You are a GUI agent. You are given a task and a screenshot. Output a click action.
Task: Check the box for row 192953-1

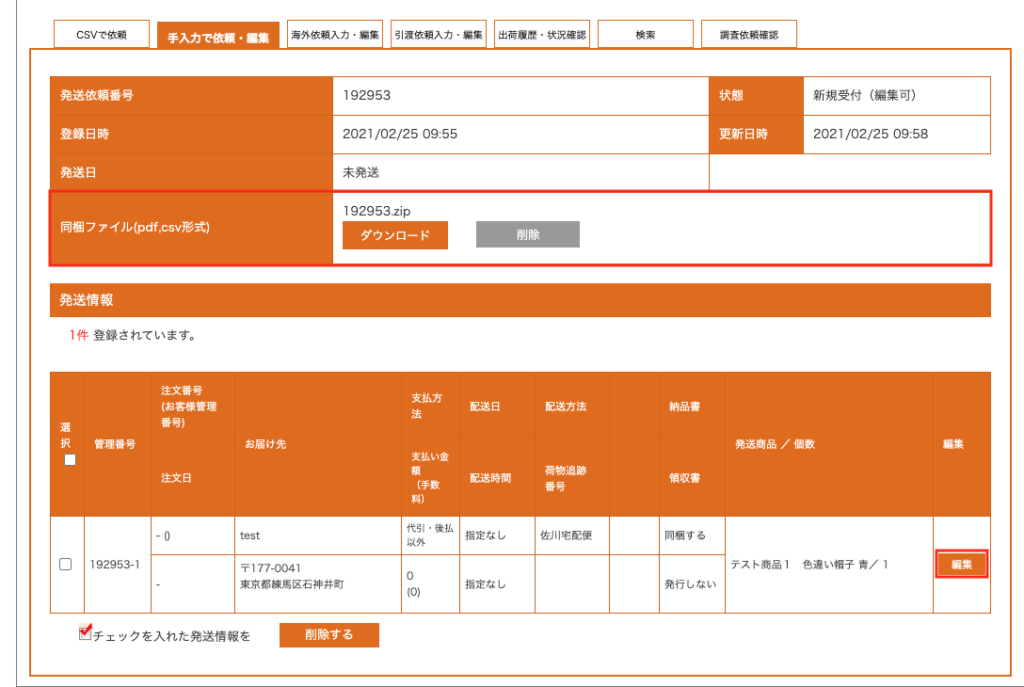pos(66,564)
